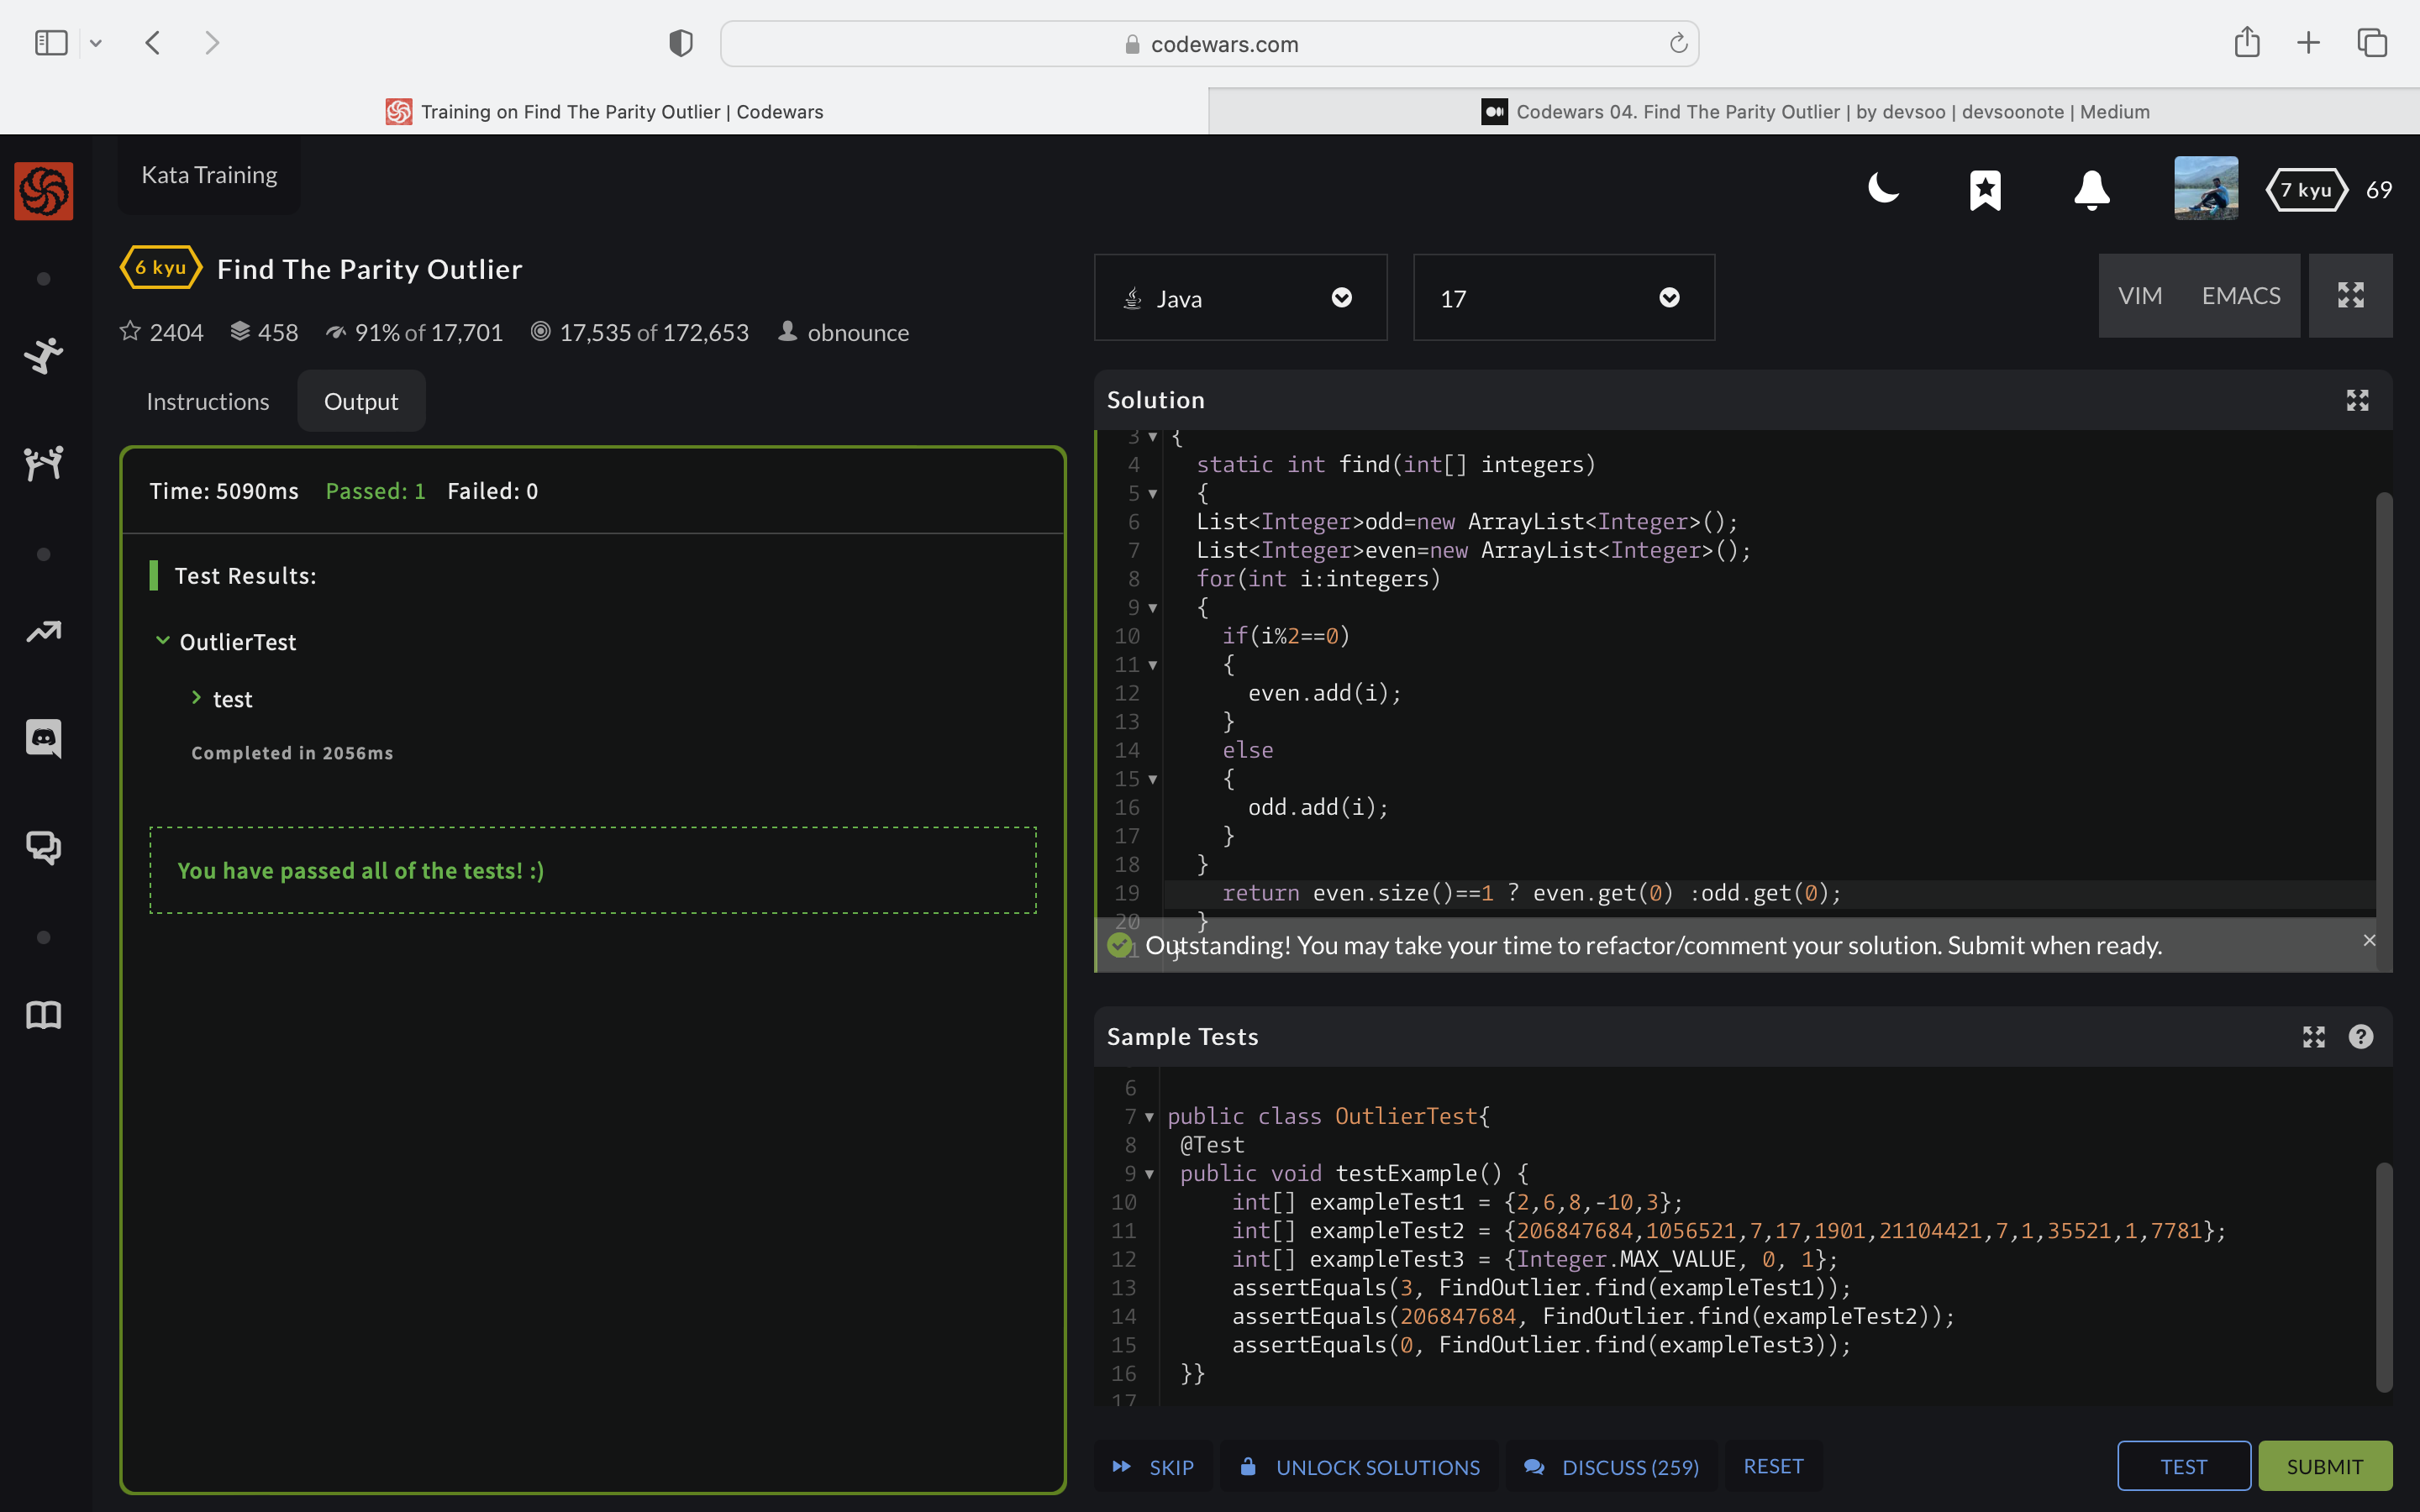Open the leaderboard trending arrow icon
This screenshot has width=2420, height=1512.
tap(43, 632)
